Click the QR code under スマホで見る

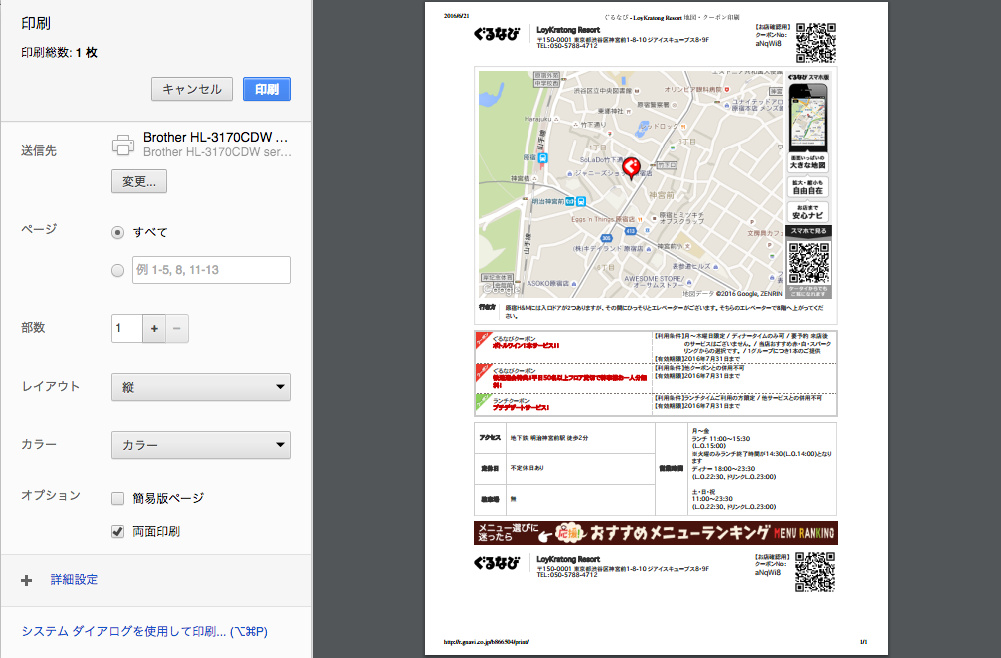[x=808, y=262]
